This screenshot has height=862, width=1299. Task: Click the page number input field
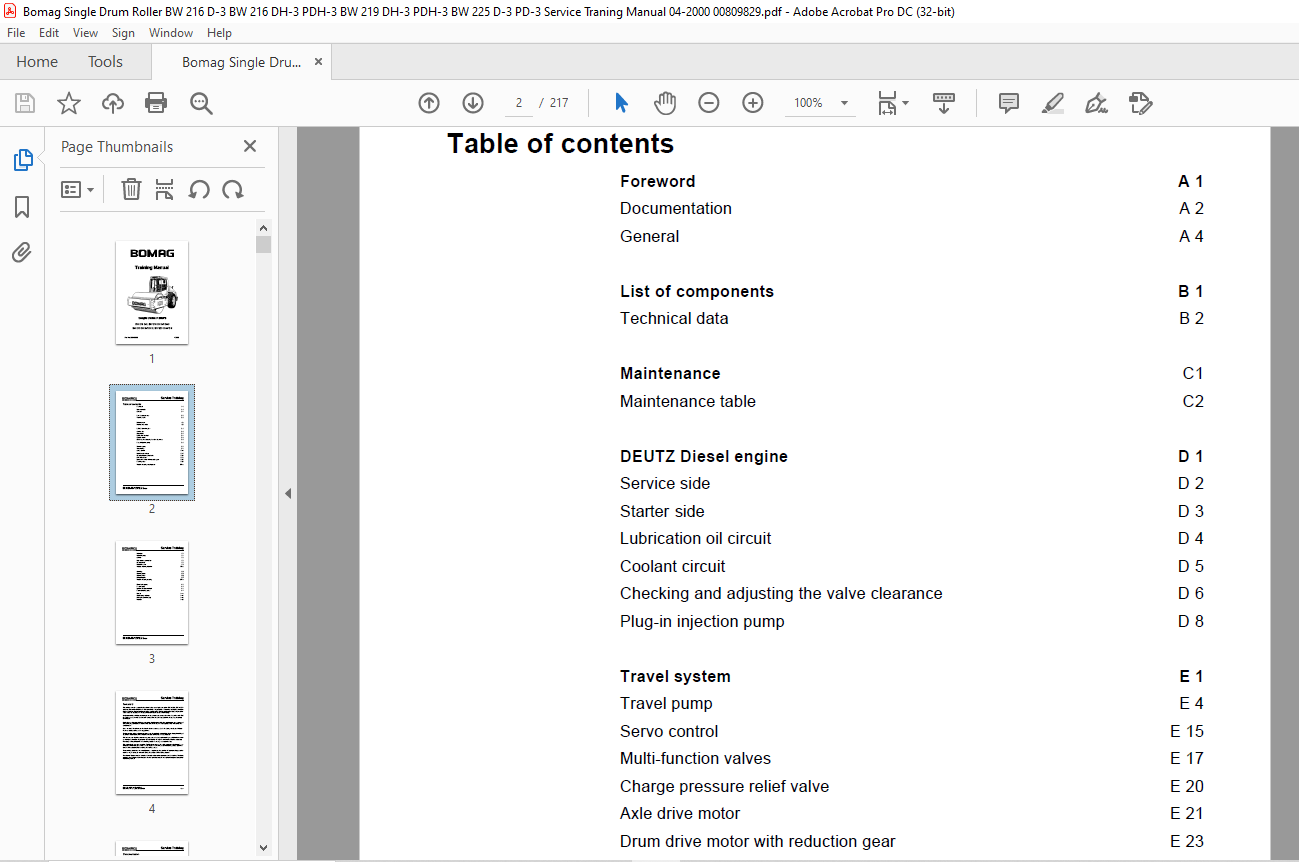(518, 103)
